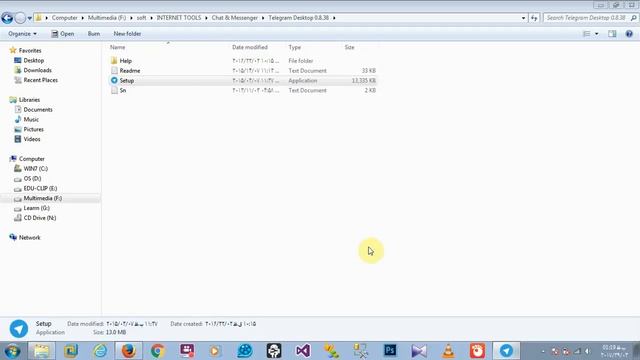Open the Learn (G:) drive
This screenshot has height=360, width=640.
[36, 208]
